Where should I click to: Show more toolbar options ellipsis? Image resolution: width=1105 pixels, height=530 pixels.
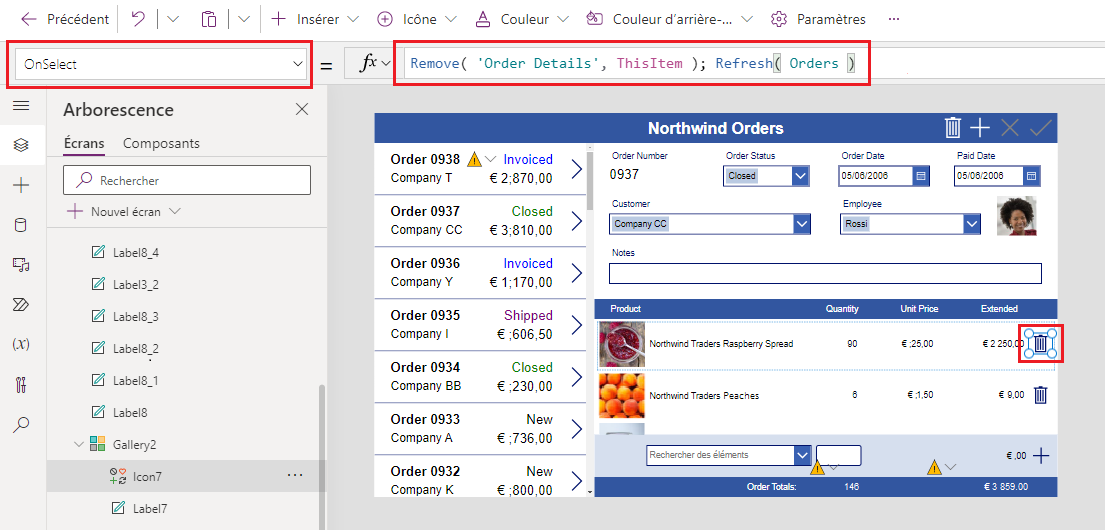(894, 20)
